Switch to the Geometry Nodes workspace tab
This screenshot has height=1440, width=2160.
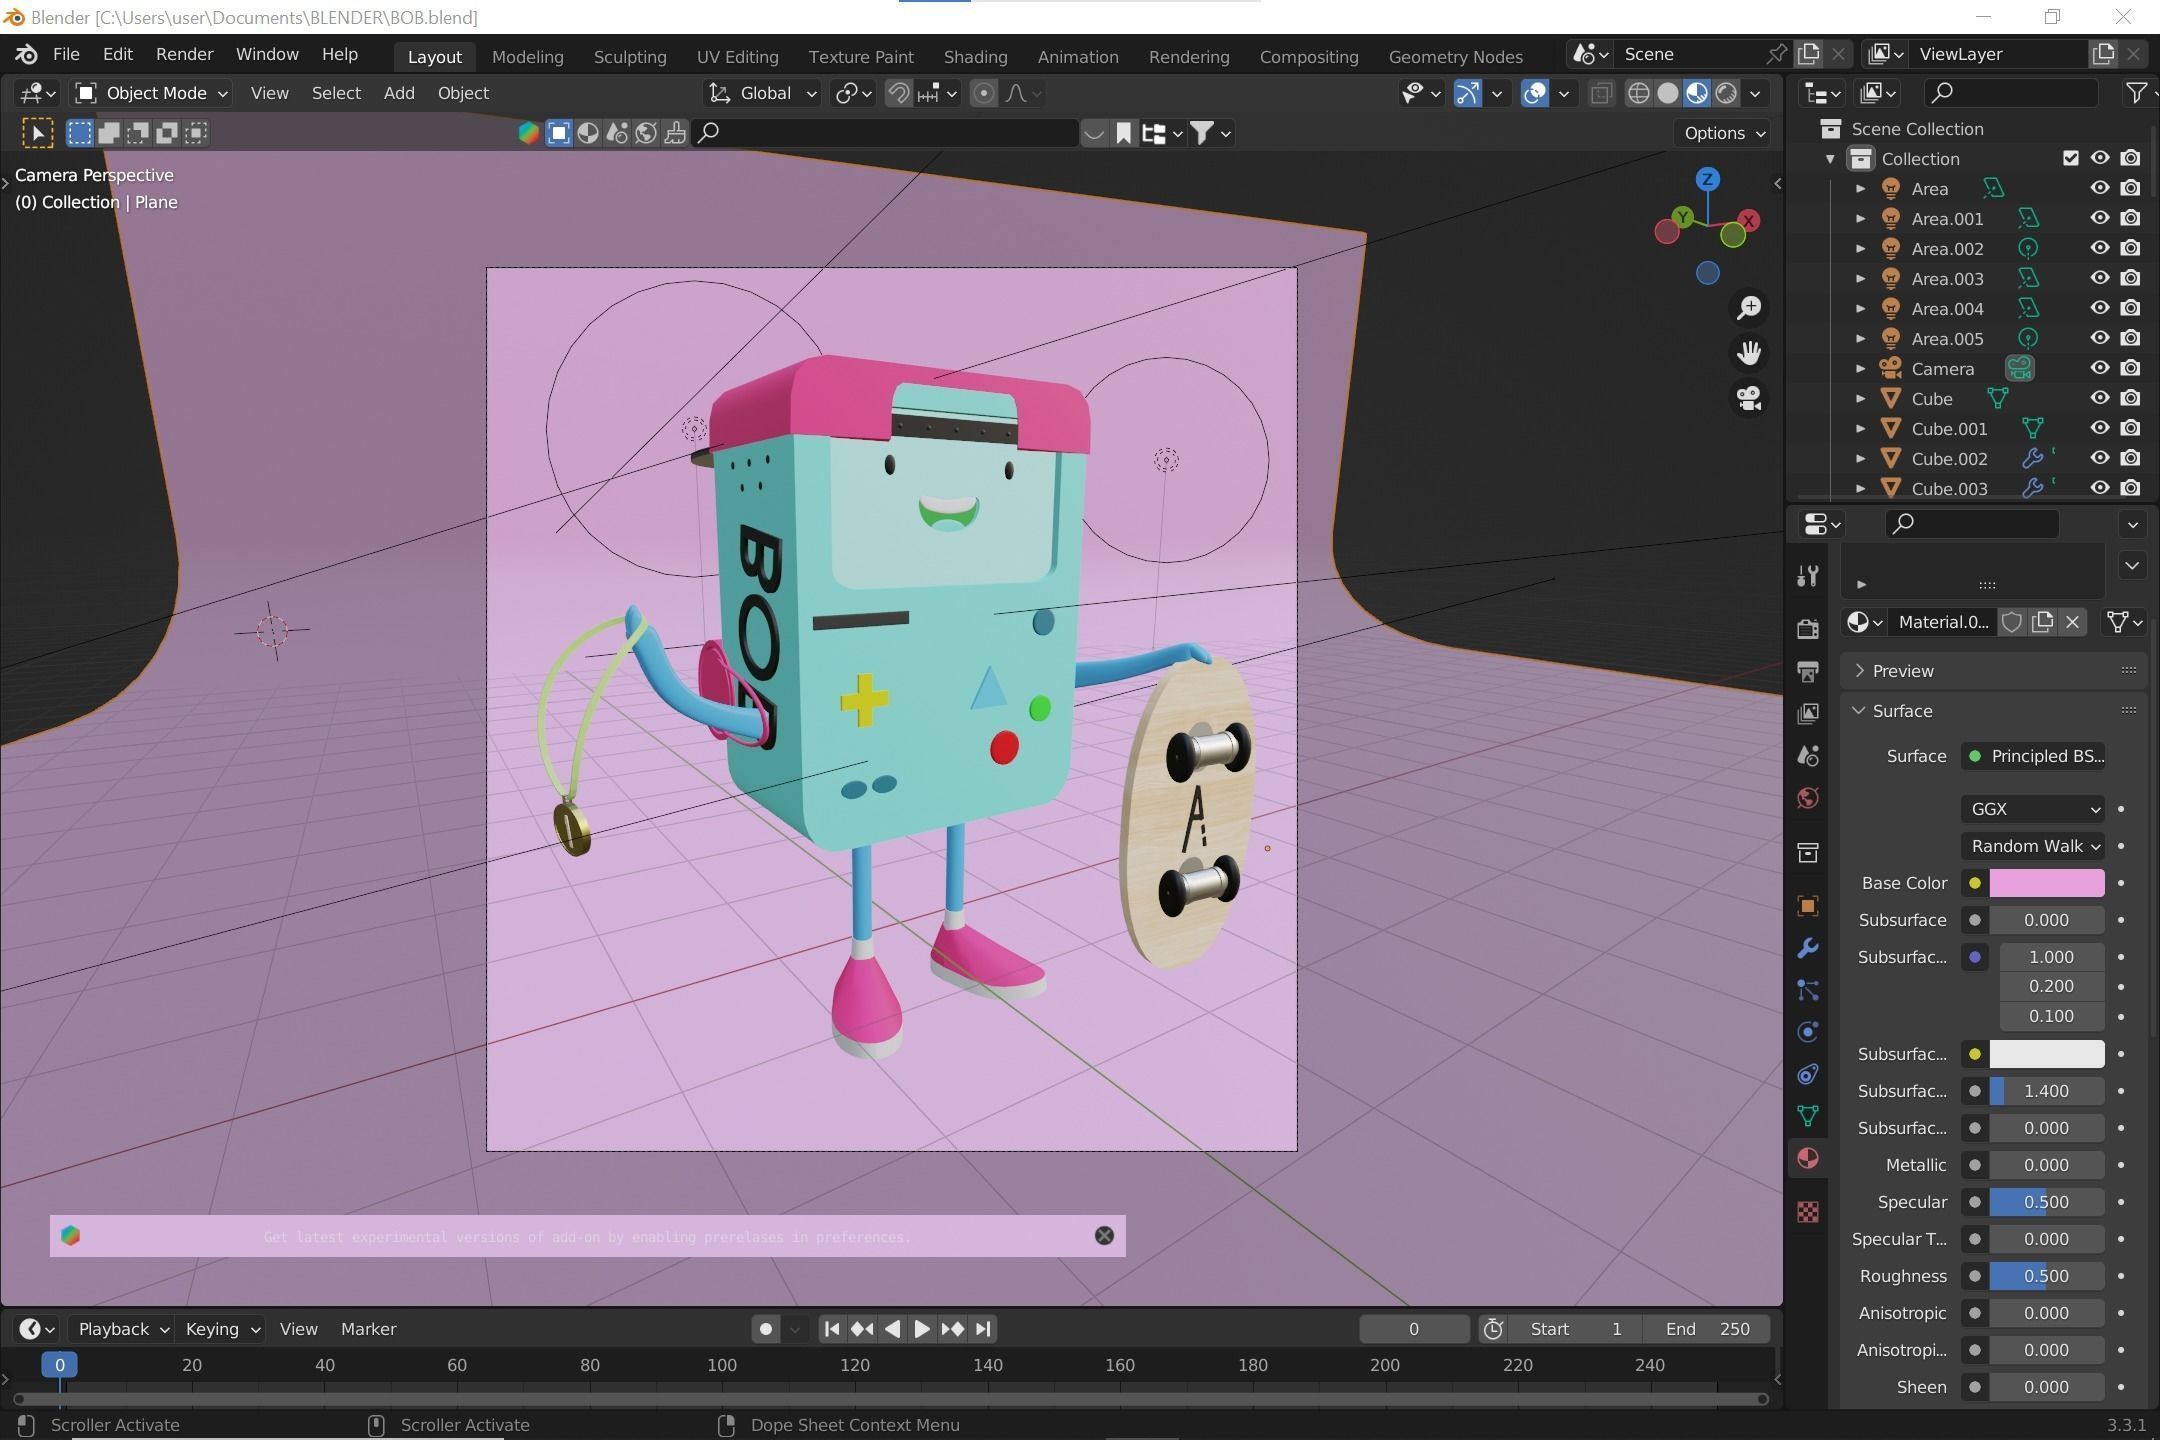1455,57
